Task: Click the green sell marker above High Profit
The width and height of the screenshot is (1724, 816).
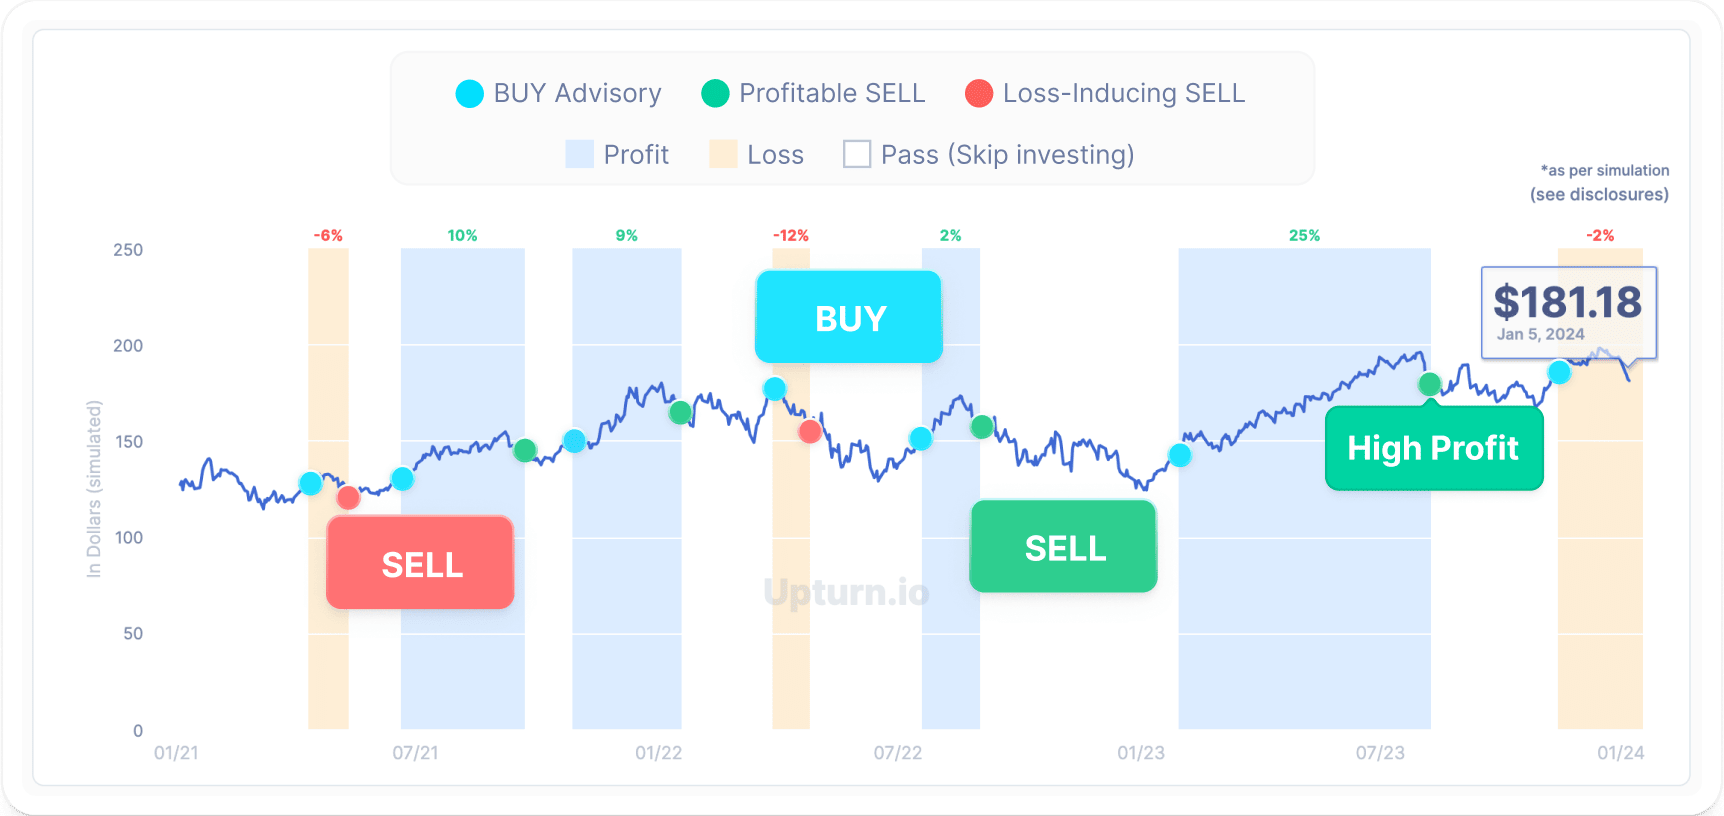Action: click(1430, 384)
